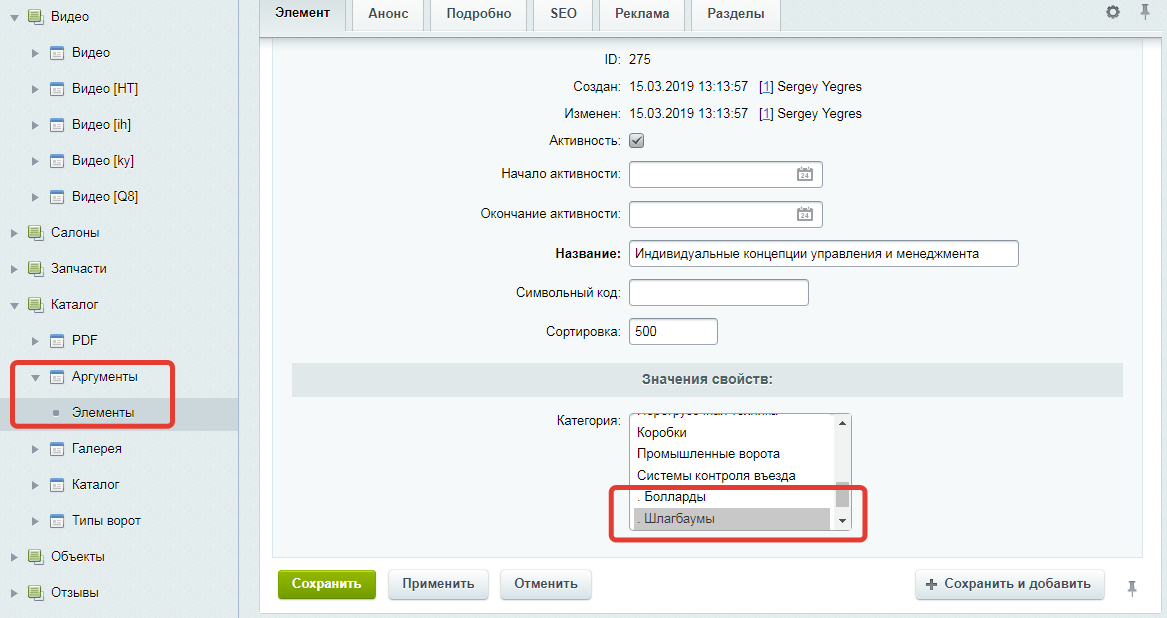Image resolution: width=1167 pixels, height=618 pixels.
Task: Click the pin icon in the bottom button bar
Action: (x=1132, y=588)
